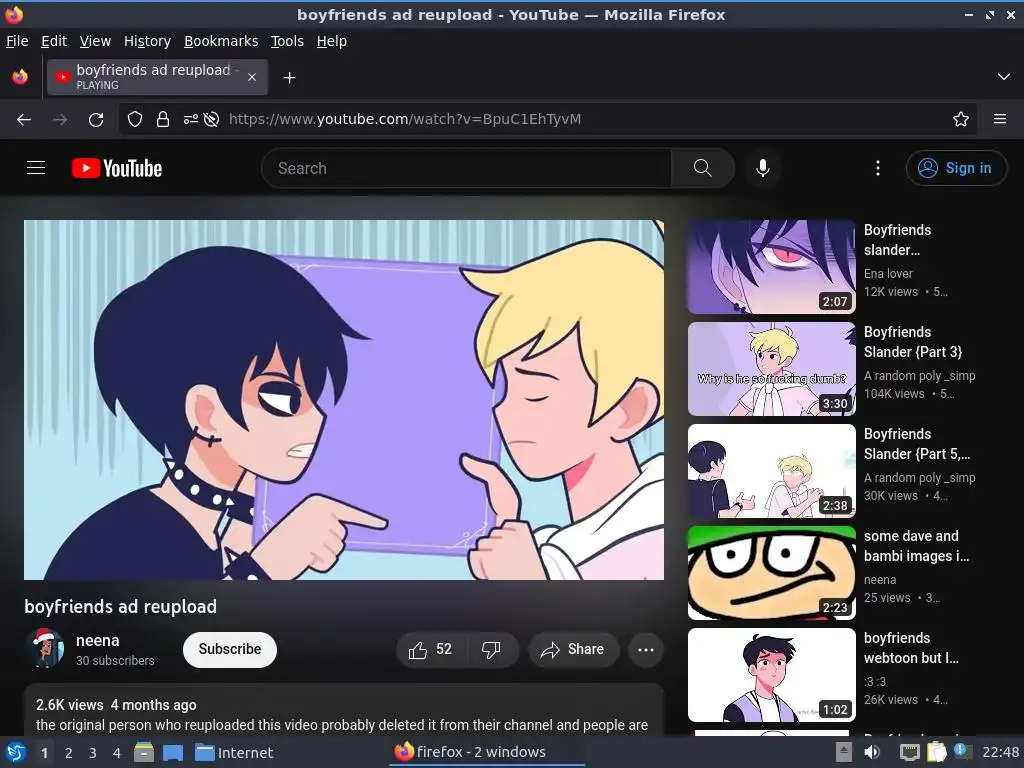Open Boyfriends Slander Part 5 thumbnail
This screenshot has height=768, width=1024.
tap(771, 471)
